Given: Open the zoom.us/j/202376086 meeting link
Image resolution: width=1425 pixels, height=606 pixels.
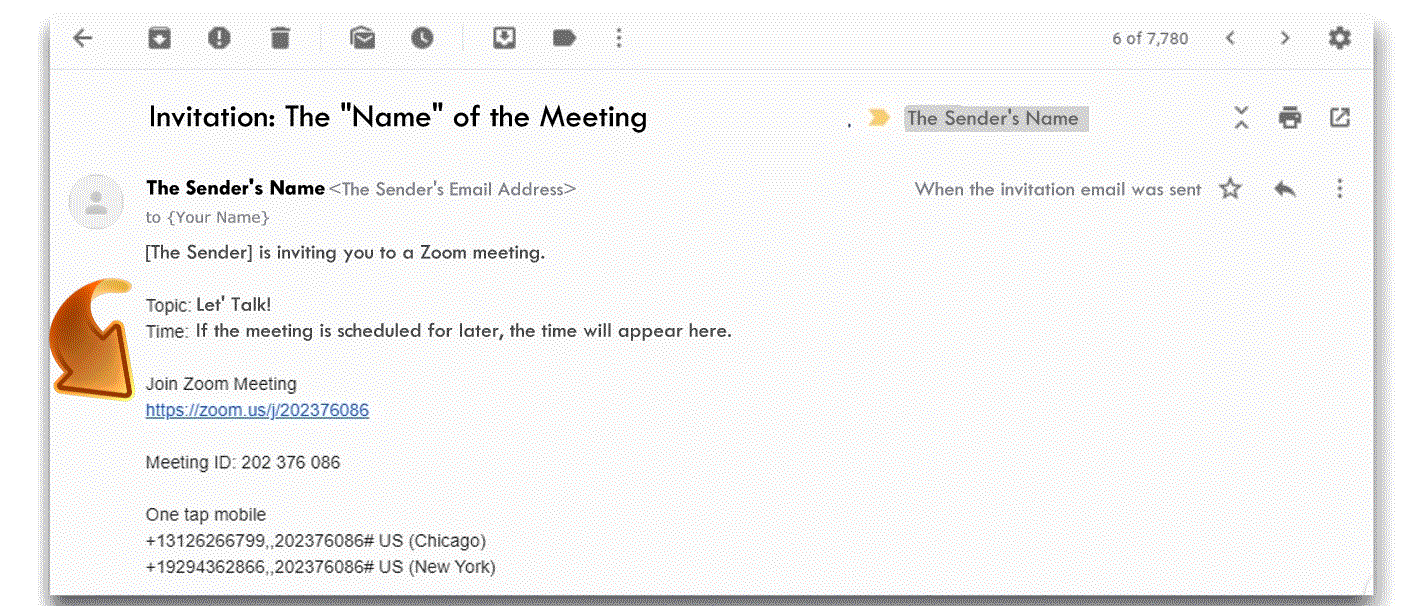Looking at the screenshot, I should tap(257, 410).
